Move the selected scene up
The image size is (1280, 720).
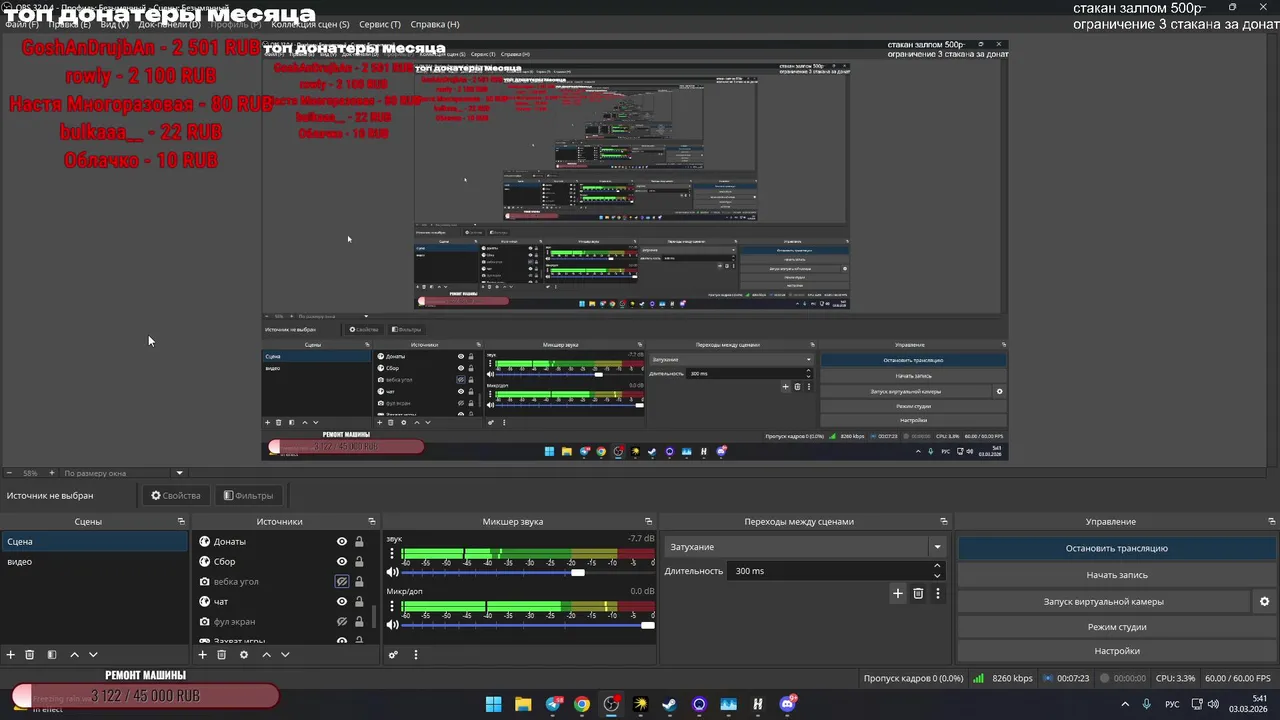pyautogui.click(x=74, y=655)
